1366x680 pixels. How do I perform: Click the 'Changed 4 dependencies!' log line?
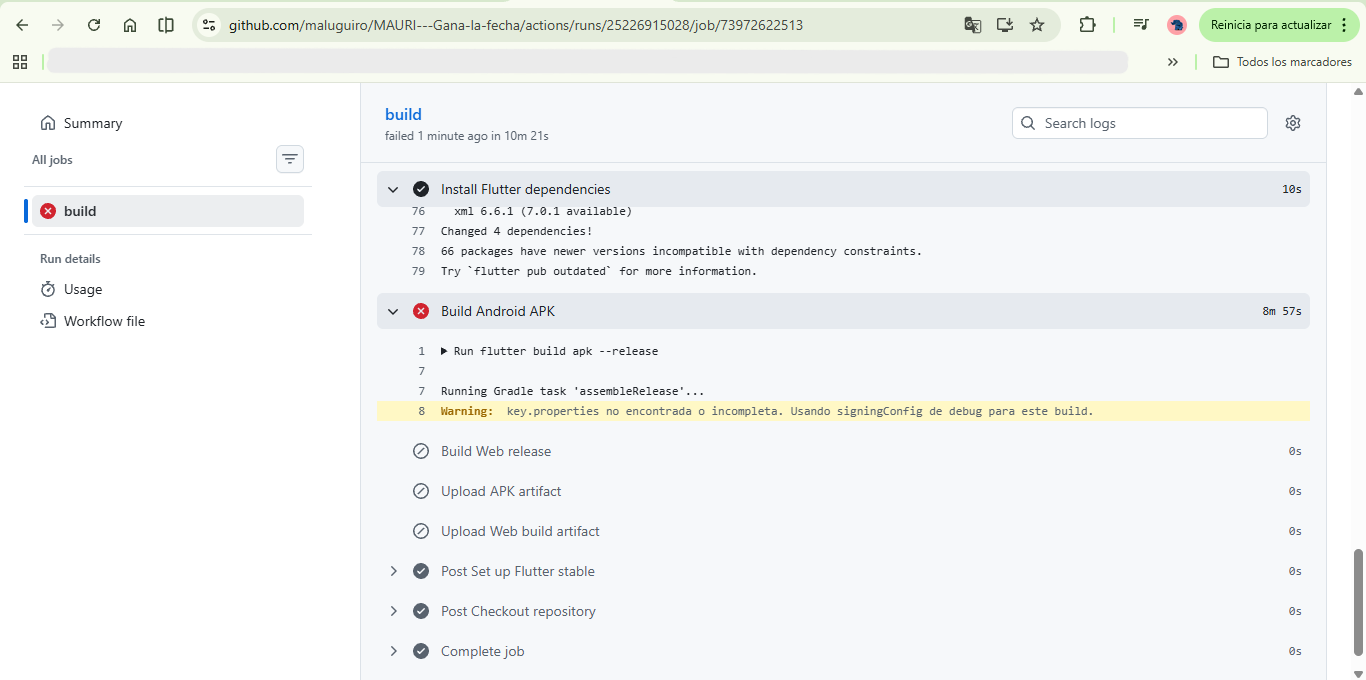click(x=516, y=231)
